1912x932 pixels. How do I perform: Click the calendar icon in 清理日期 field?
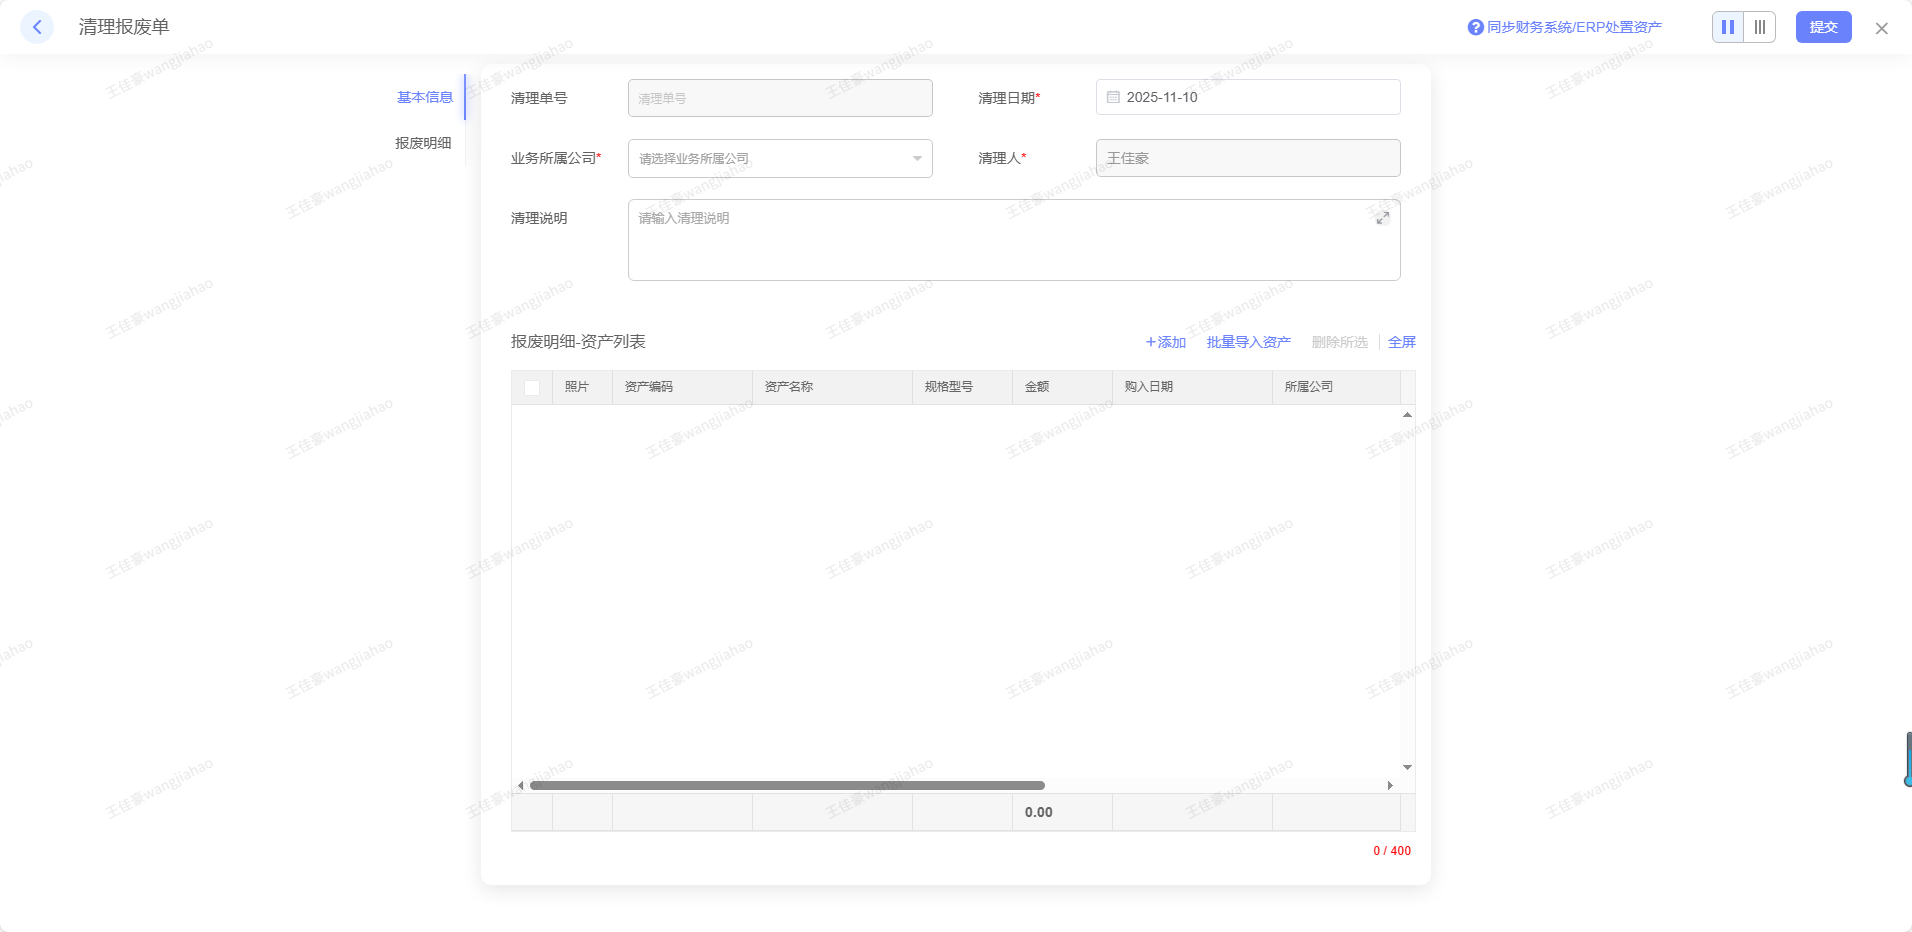[1113, 97]
